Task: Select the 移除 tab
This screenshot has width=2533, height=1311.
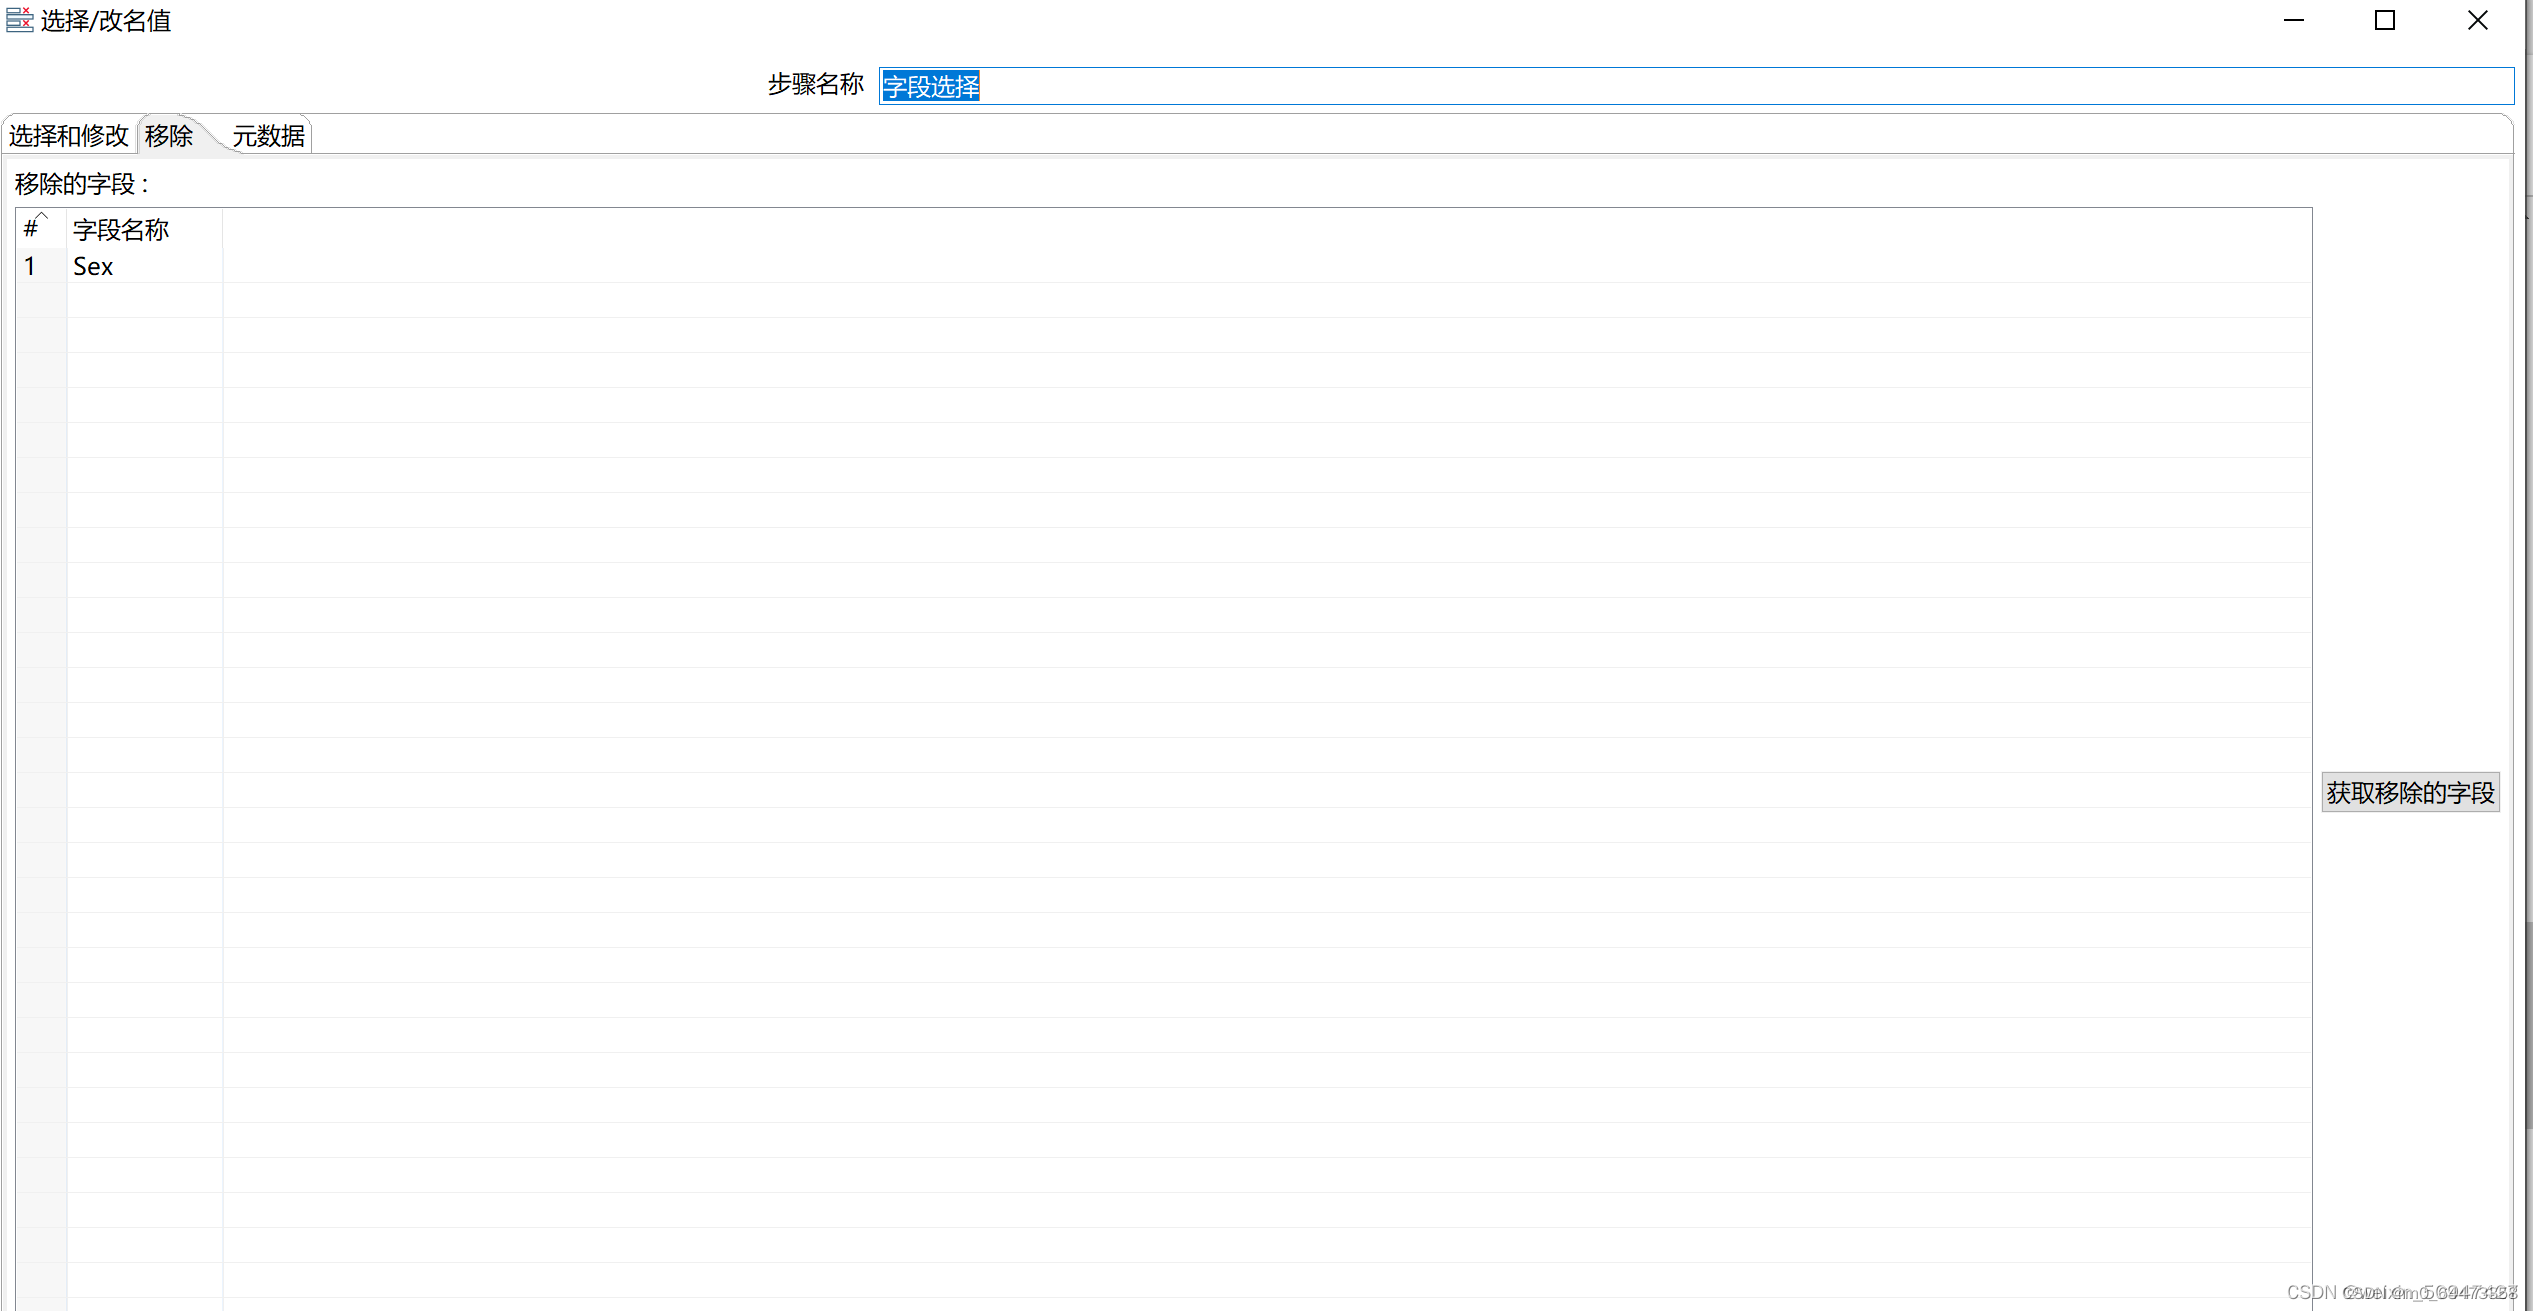Action: pyautogui.click(x=168, y=135)
